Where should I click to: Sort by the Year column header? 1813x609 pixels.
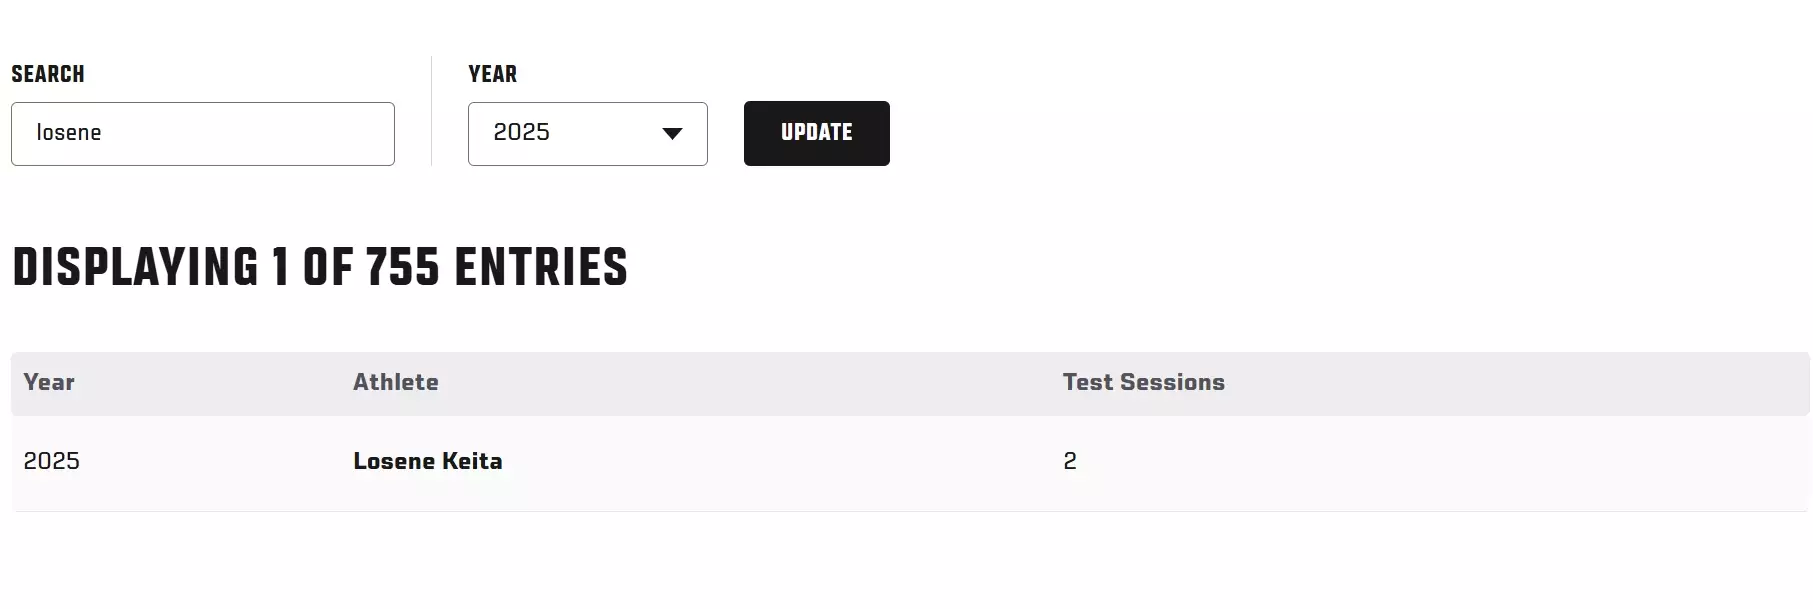tap(49, 382)
